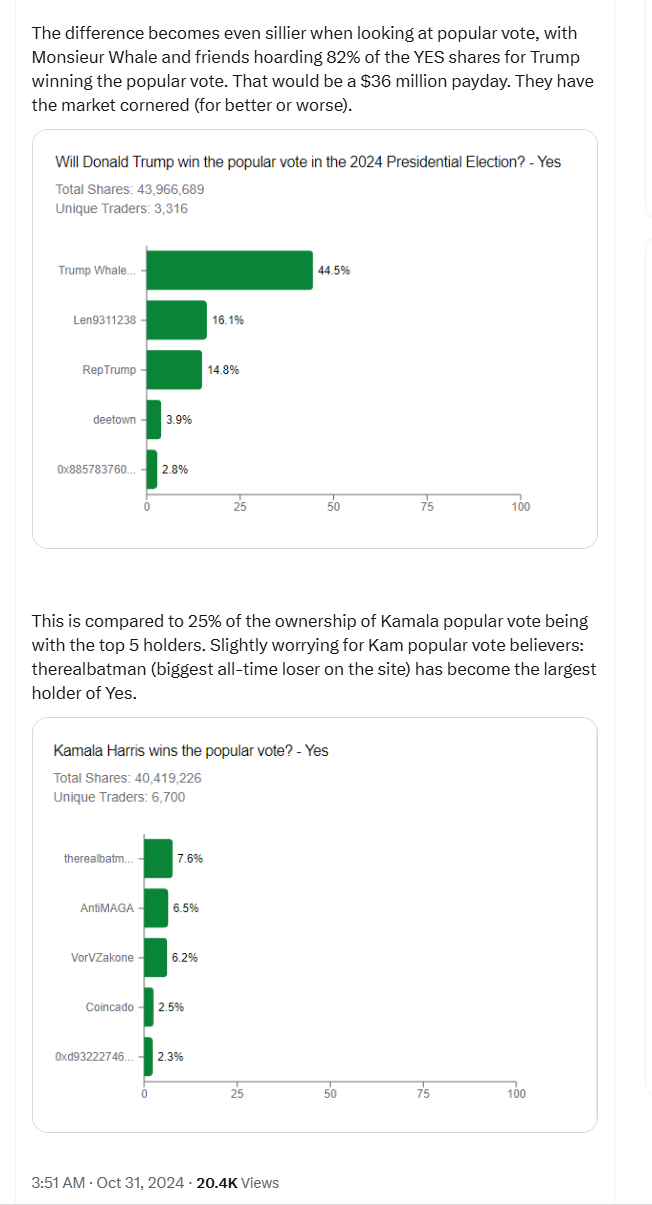Click the 20.4K Views count
Screen dimensions: 652x1205
tap(237, 1182)
